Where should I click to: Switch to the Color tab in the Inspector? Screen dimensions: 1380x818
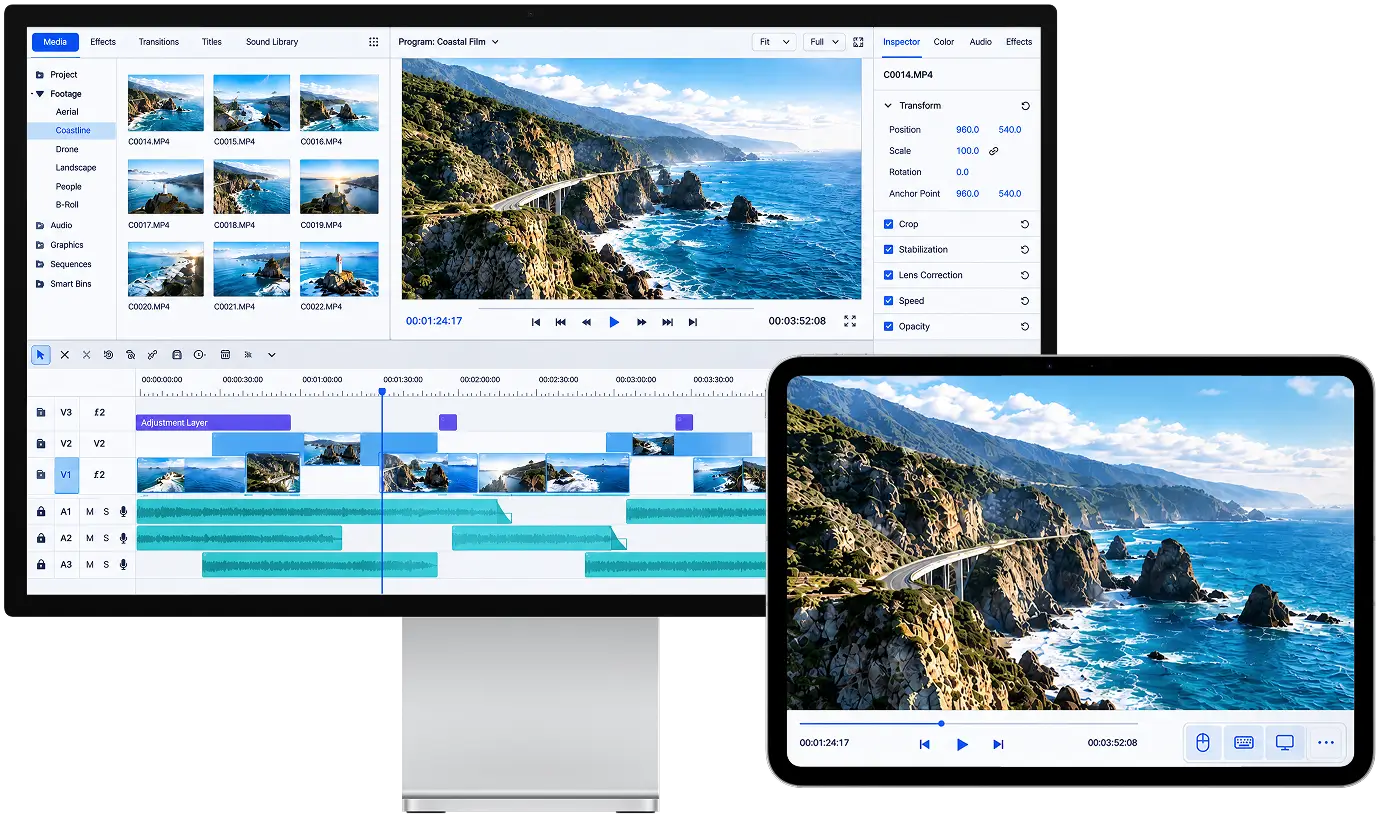pyautogui.click(x=944, y=42)
